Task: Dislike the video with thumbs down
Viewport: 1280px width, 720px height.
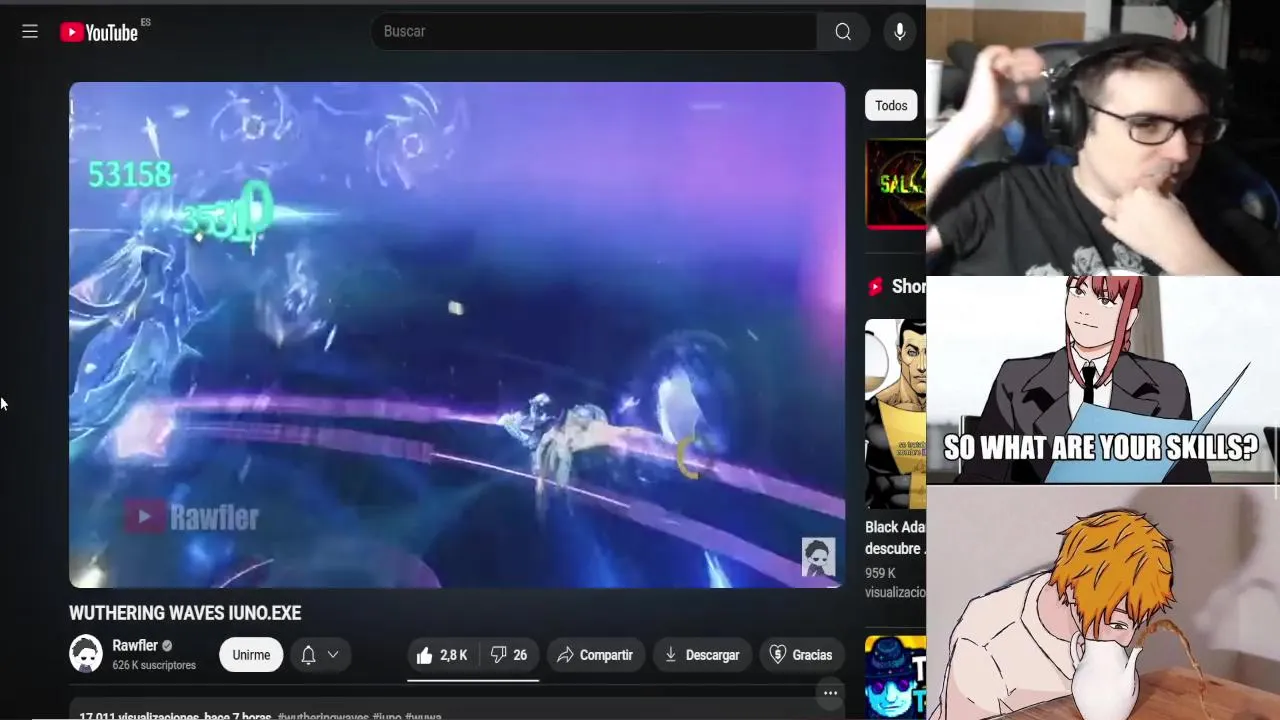Action: click(508, 655)
